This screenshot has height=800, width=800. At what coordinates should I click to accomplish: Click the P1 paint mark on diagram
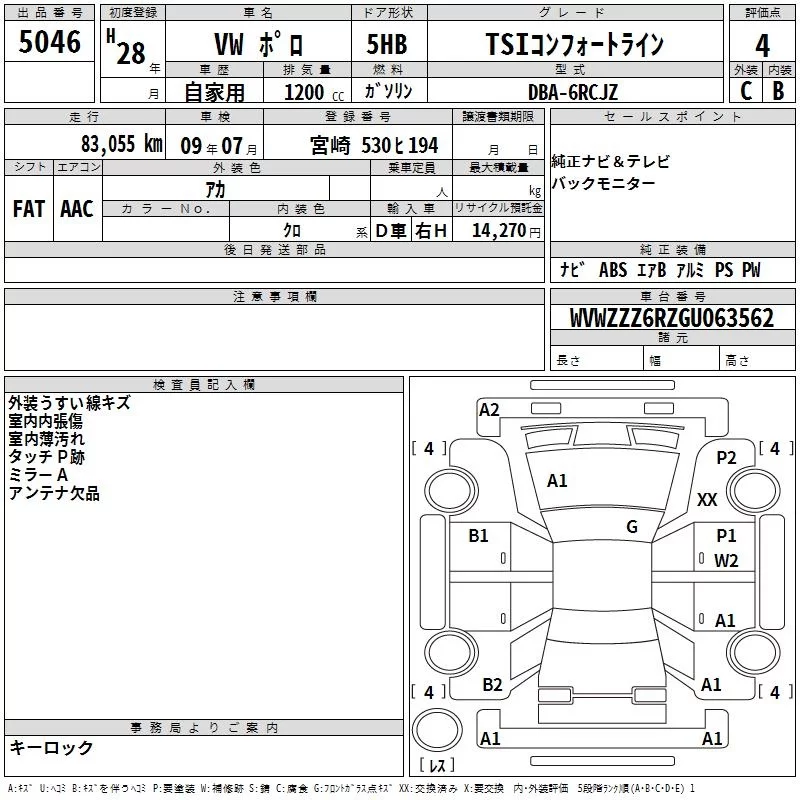pyautogui.click(x=726, y=536)
